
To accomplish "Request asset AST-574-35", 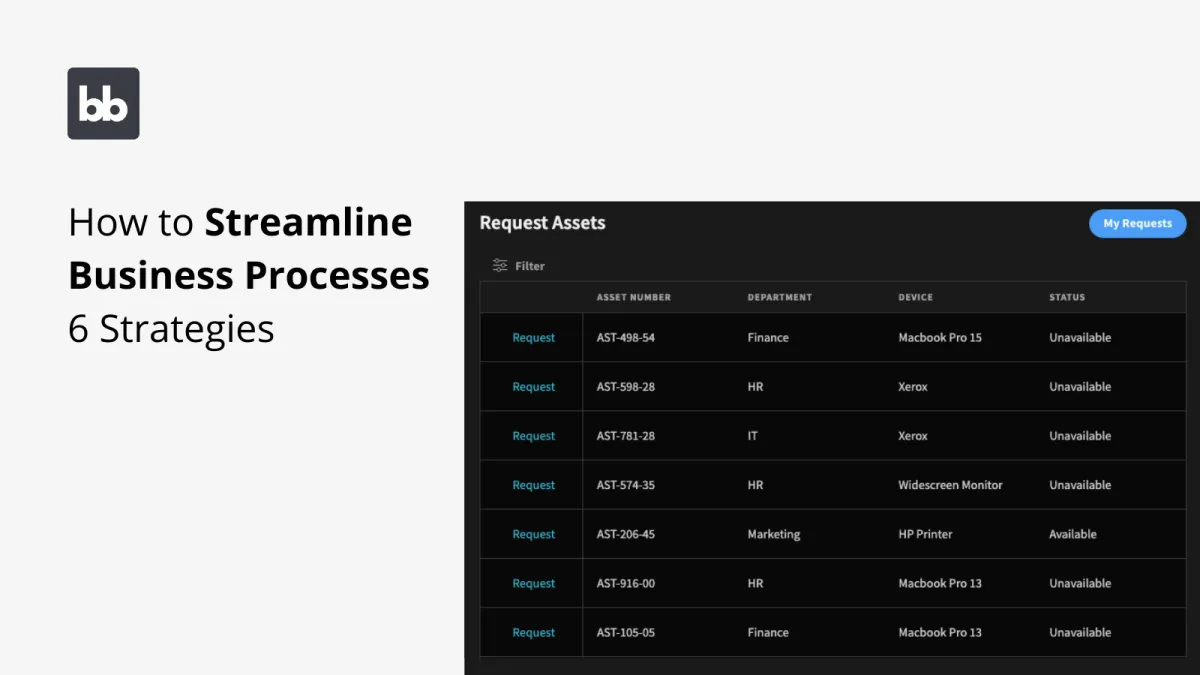I will tap(533, 485).
